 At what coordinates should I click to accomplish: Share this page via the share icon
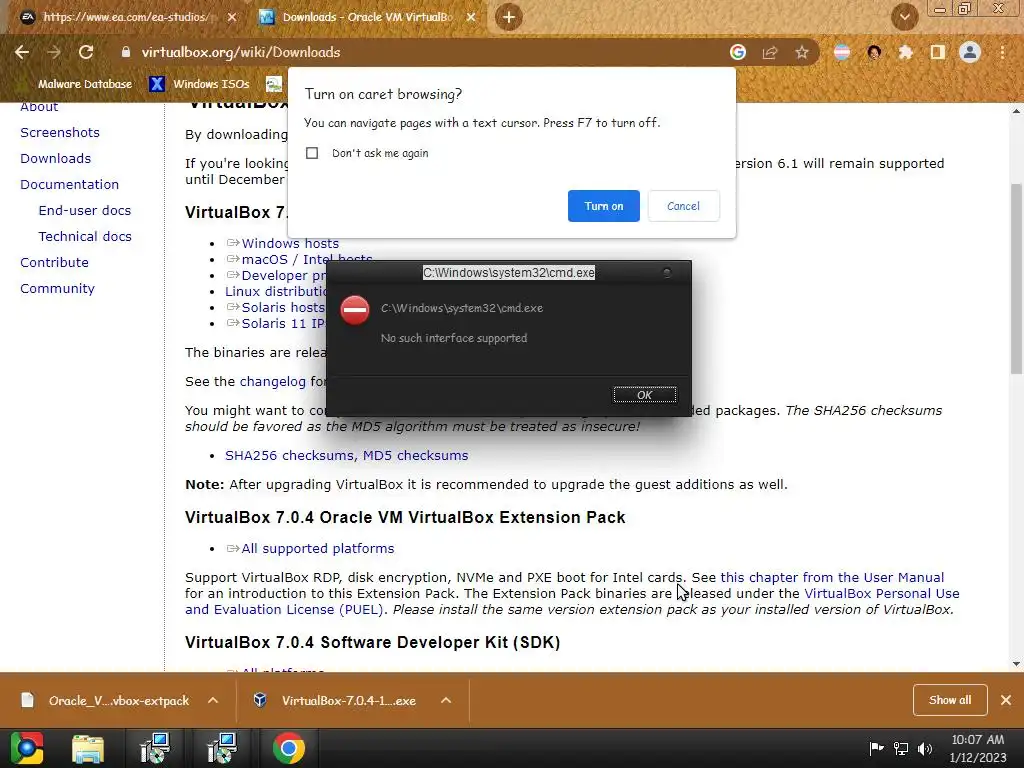click(x=770, y=52)
